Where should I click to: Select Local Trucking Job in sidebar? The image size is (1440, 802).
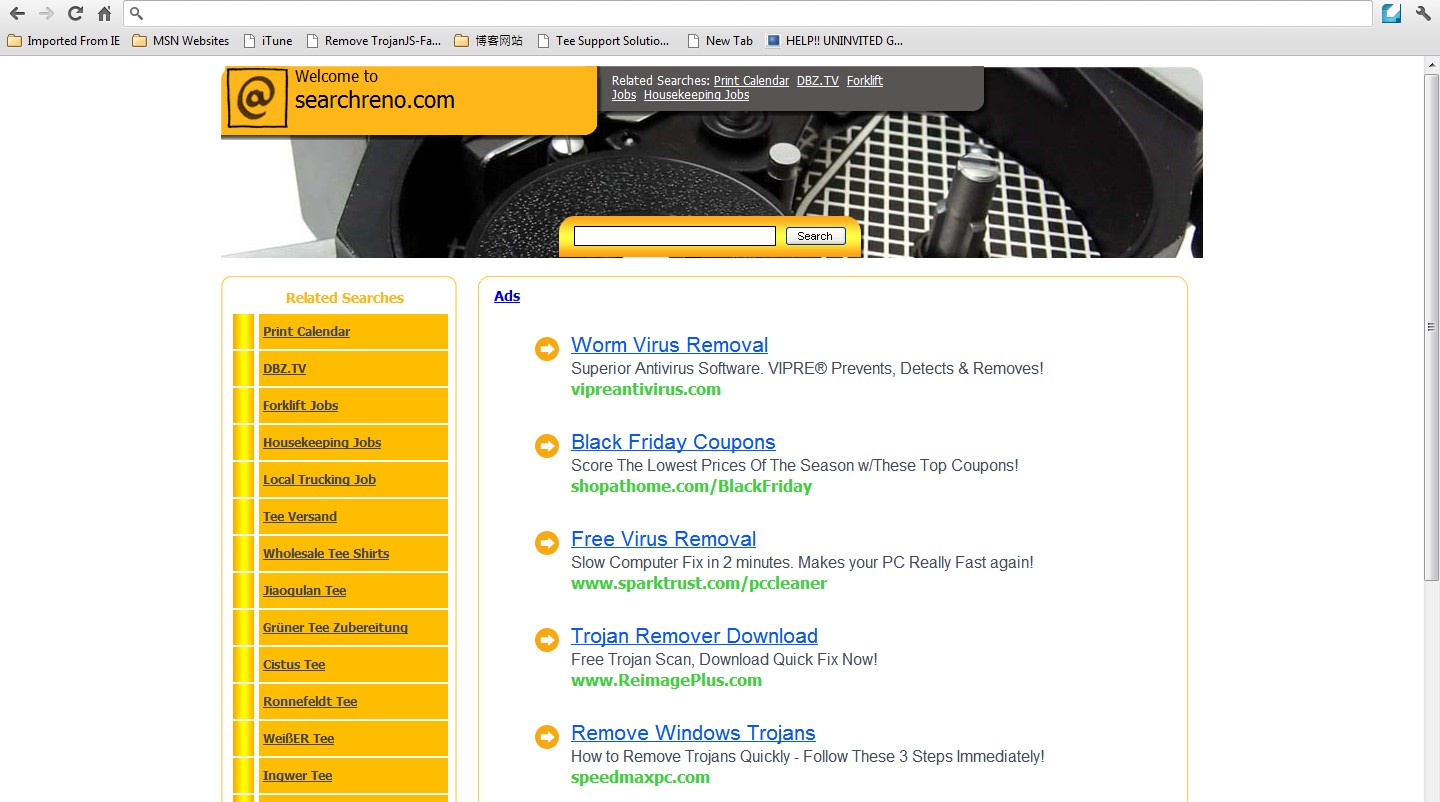tap(319, 480)
